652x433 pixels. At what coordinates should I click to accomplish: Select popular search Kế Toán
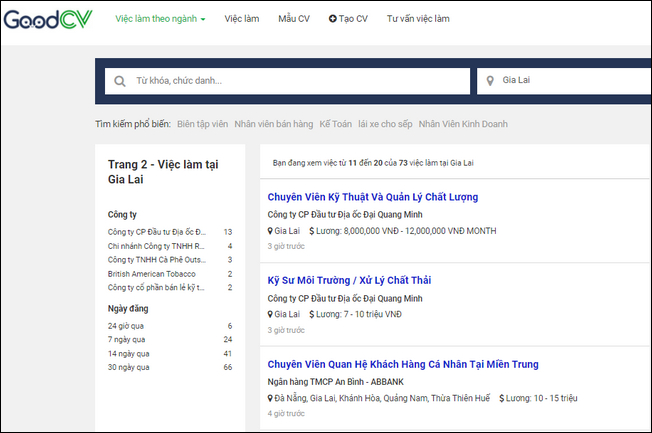point(336,124)
